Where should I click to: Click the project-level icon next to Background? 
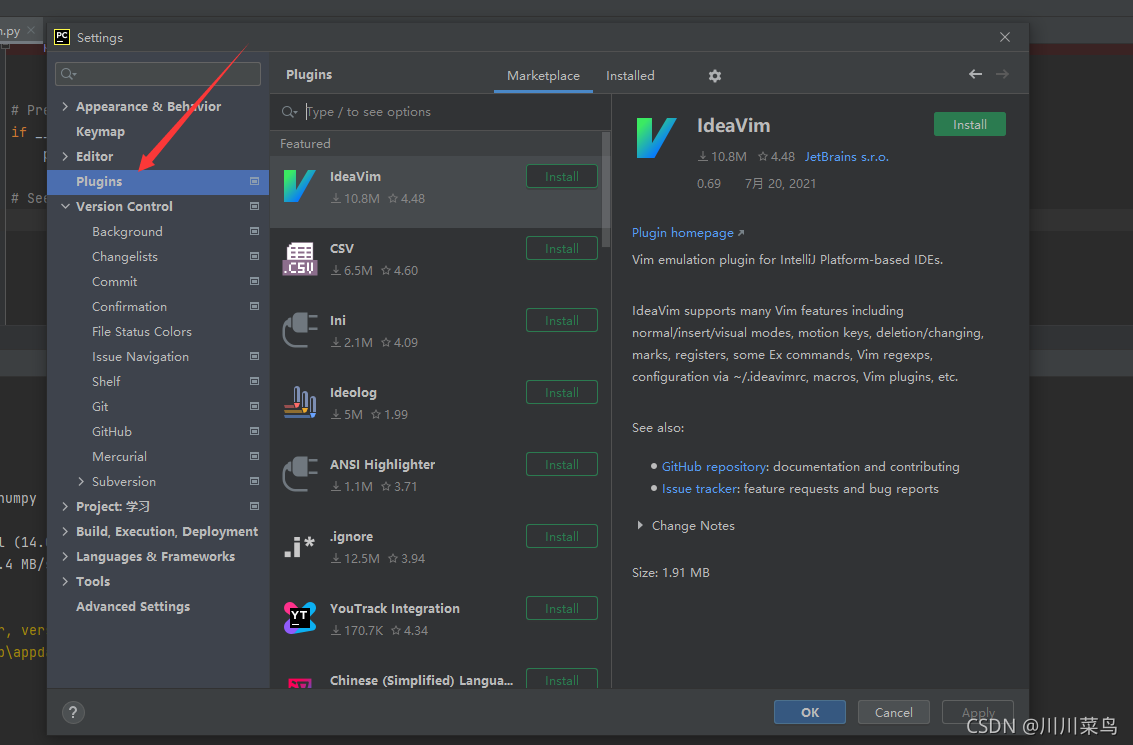click(x=254, y=231)
